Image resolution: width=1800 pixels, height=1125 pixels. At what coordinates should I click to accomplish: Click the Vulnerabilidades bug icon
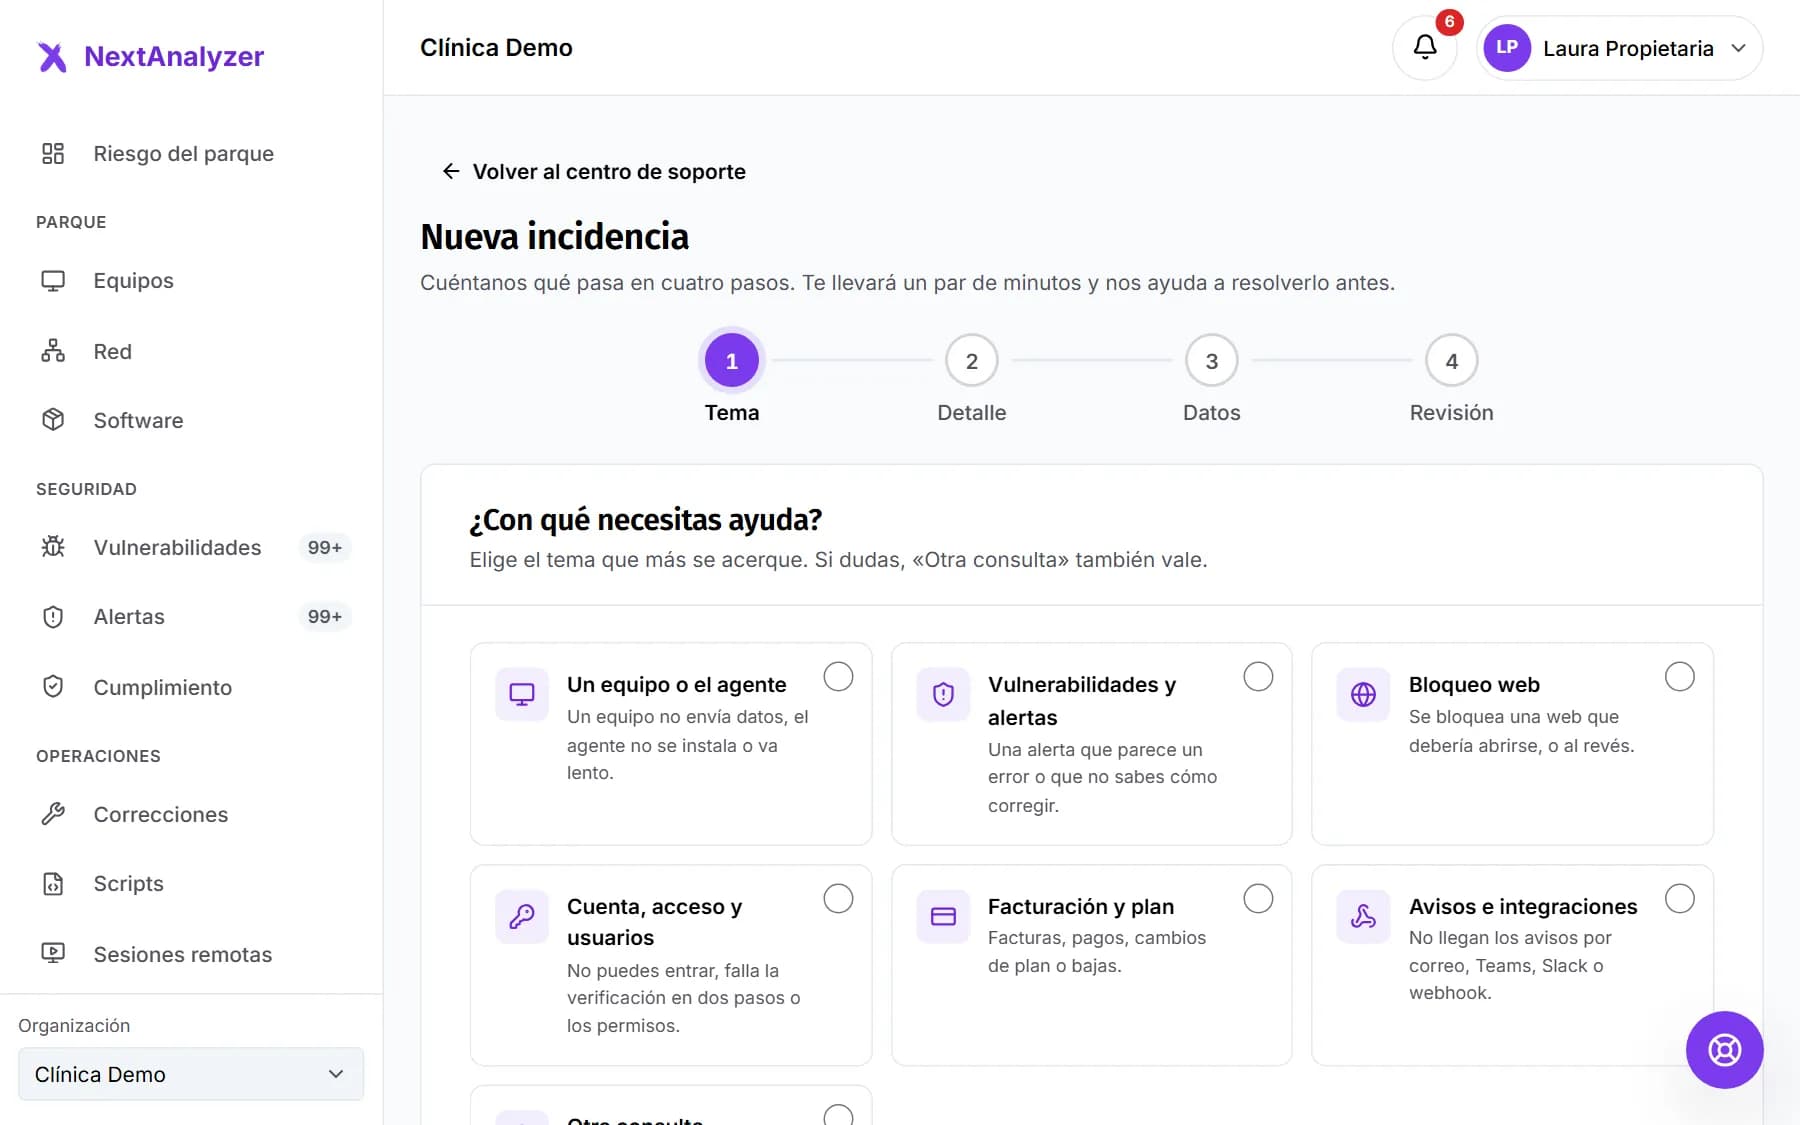[53, 547]
